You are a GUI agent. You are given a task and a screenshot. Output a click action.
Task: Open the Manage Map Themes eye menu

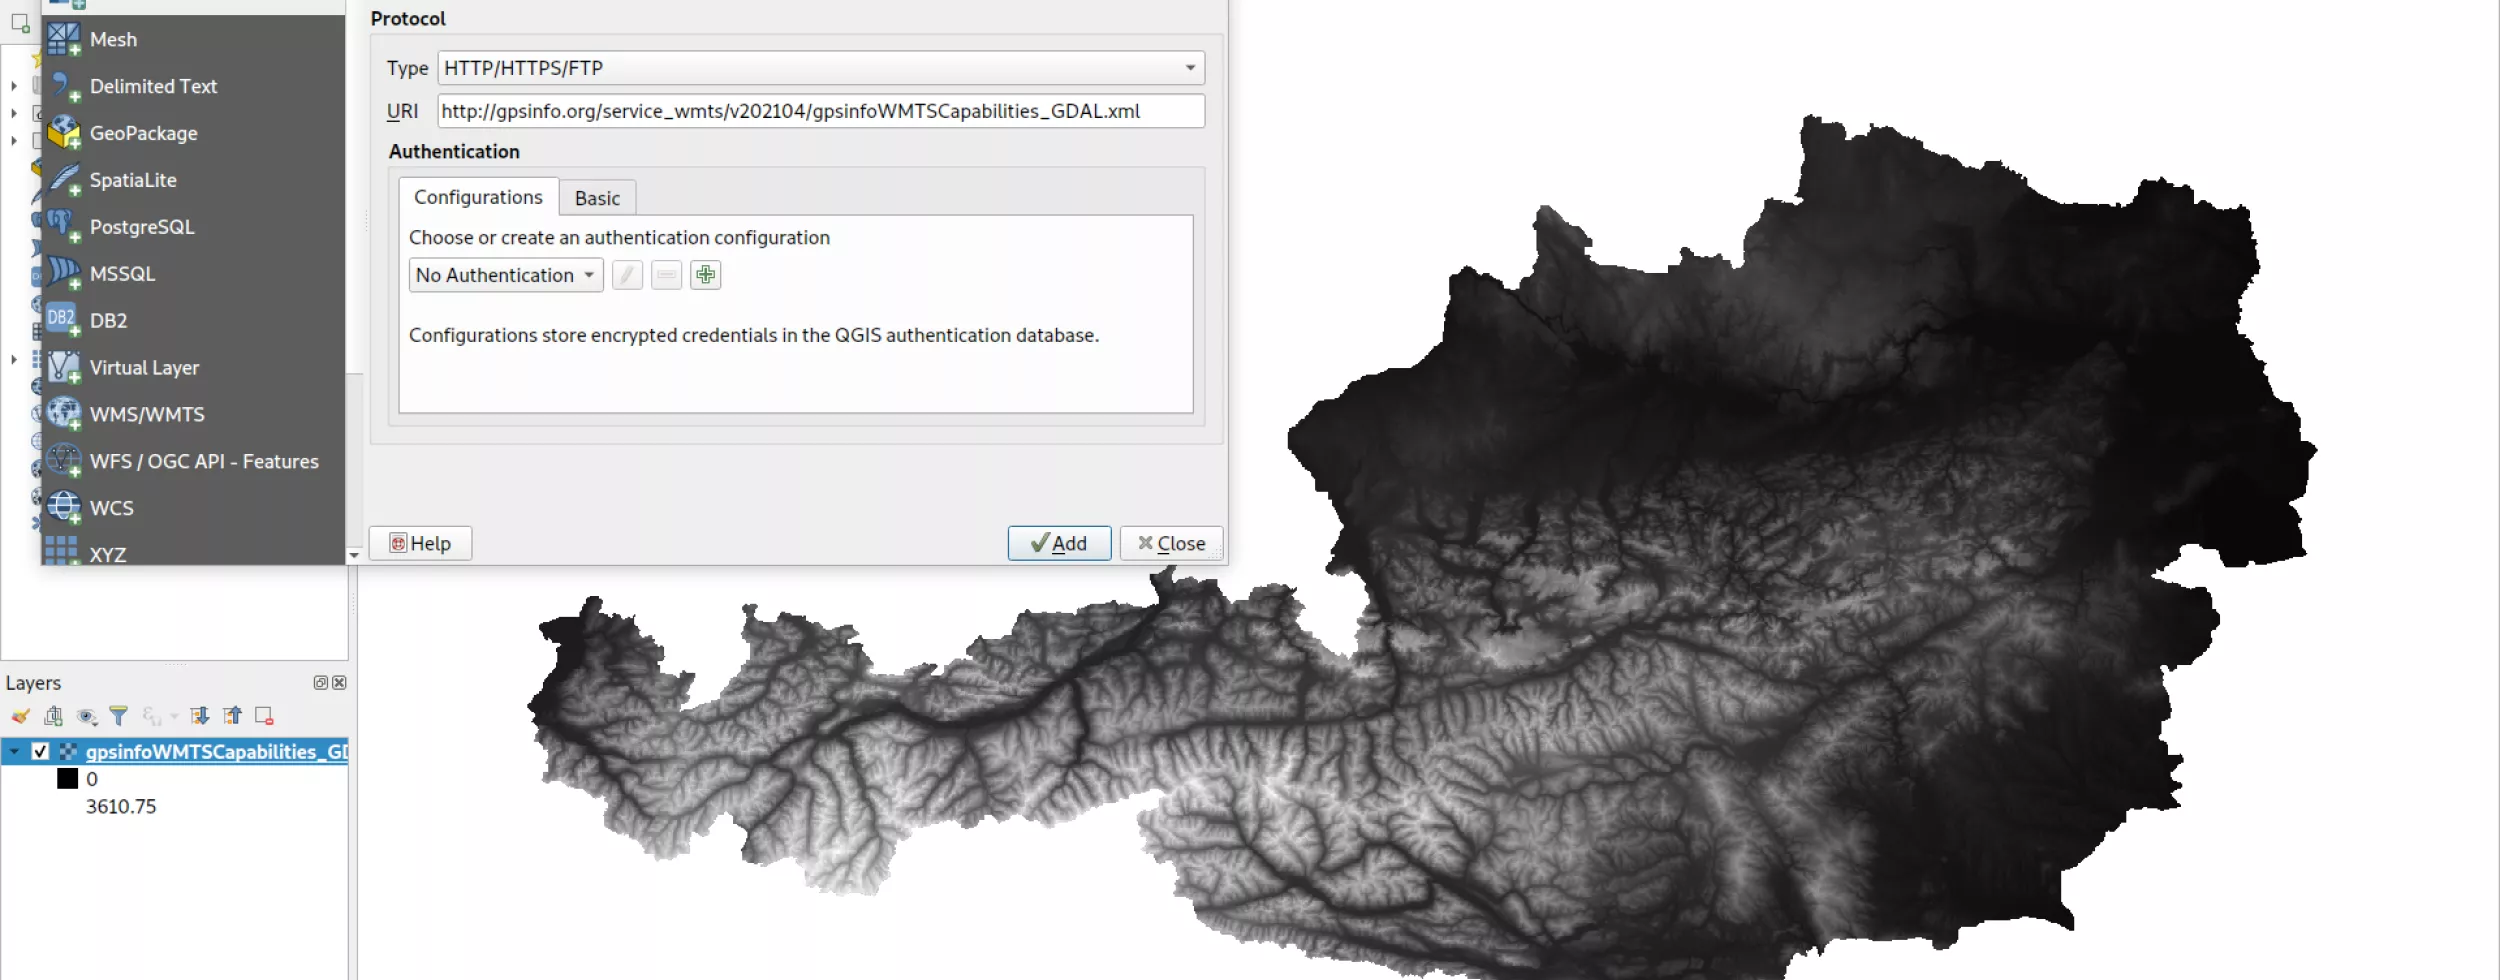pyautogui.click(x=87, y=716)
